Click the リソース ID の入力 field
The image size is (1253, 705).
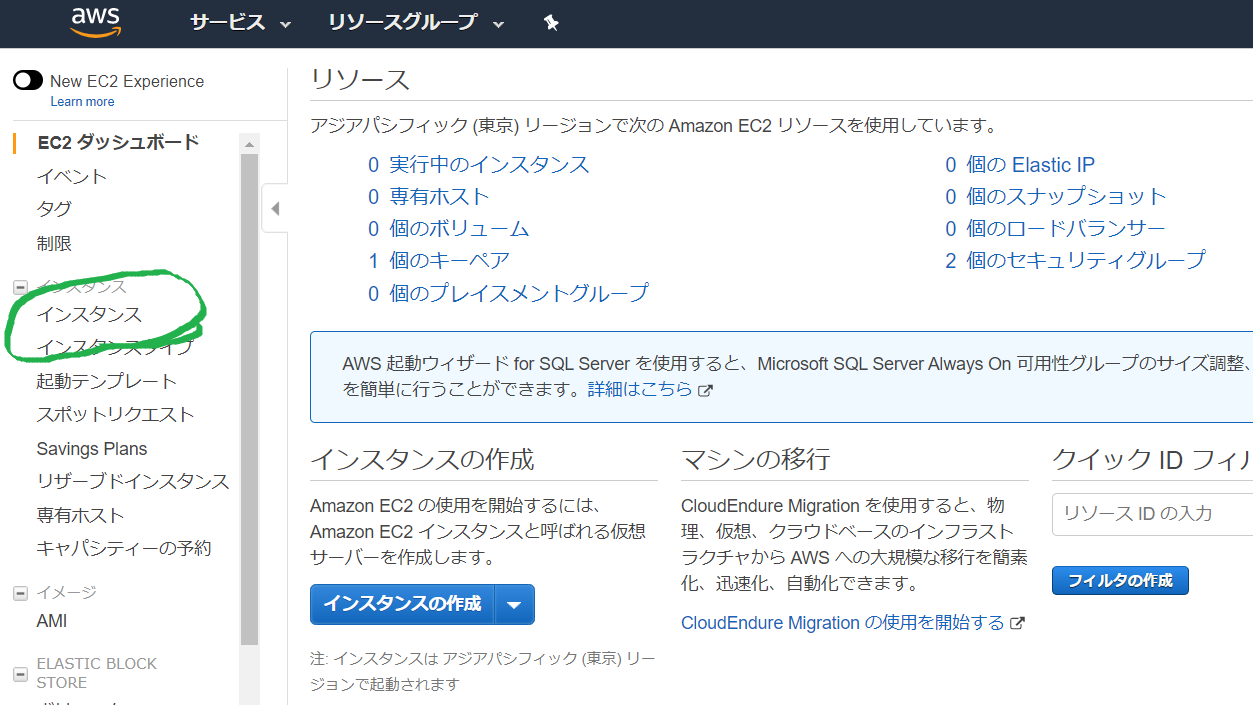pyautogui.click(x=1152, y=514)
